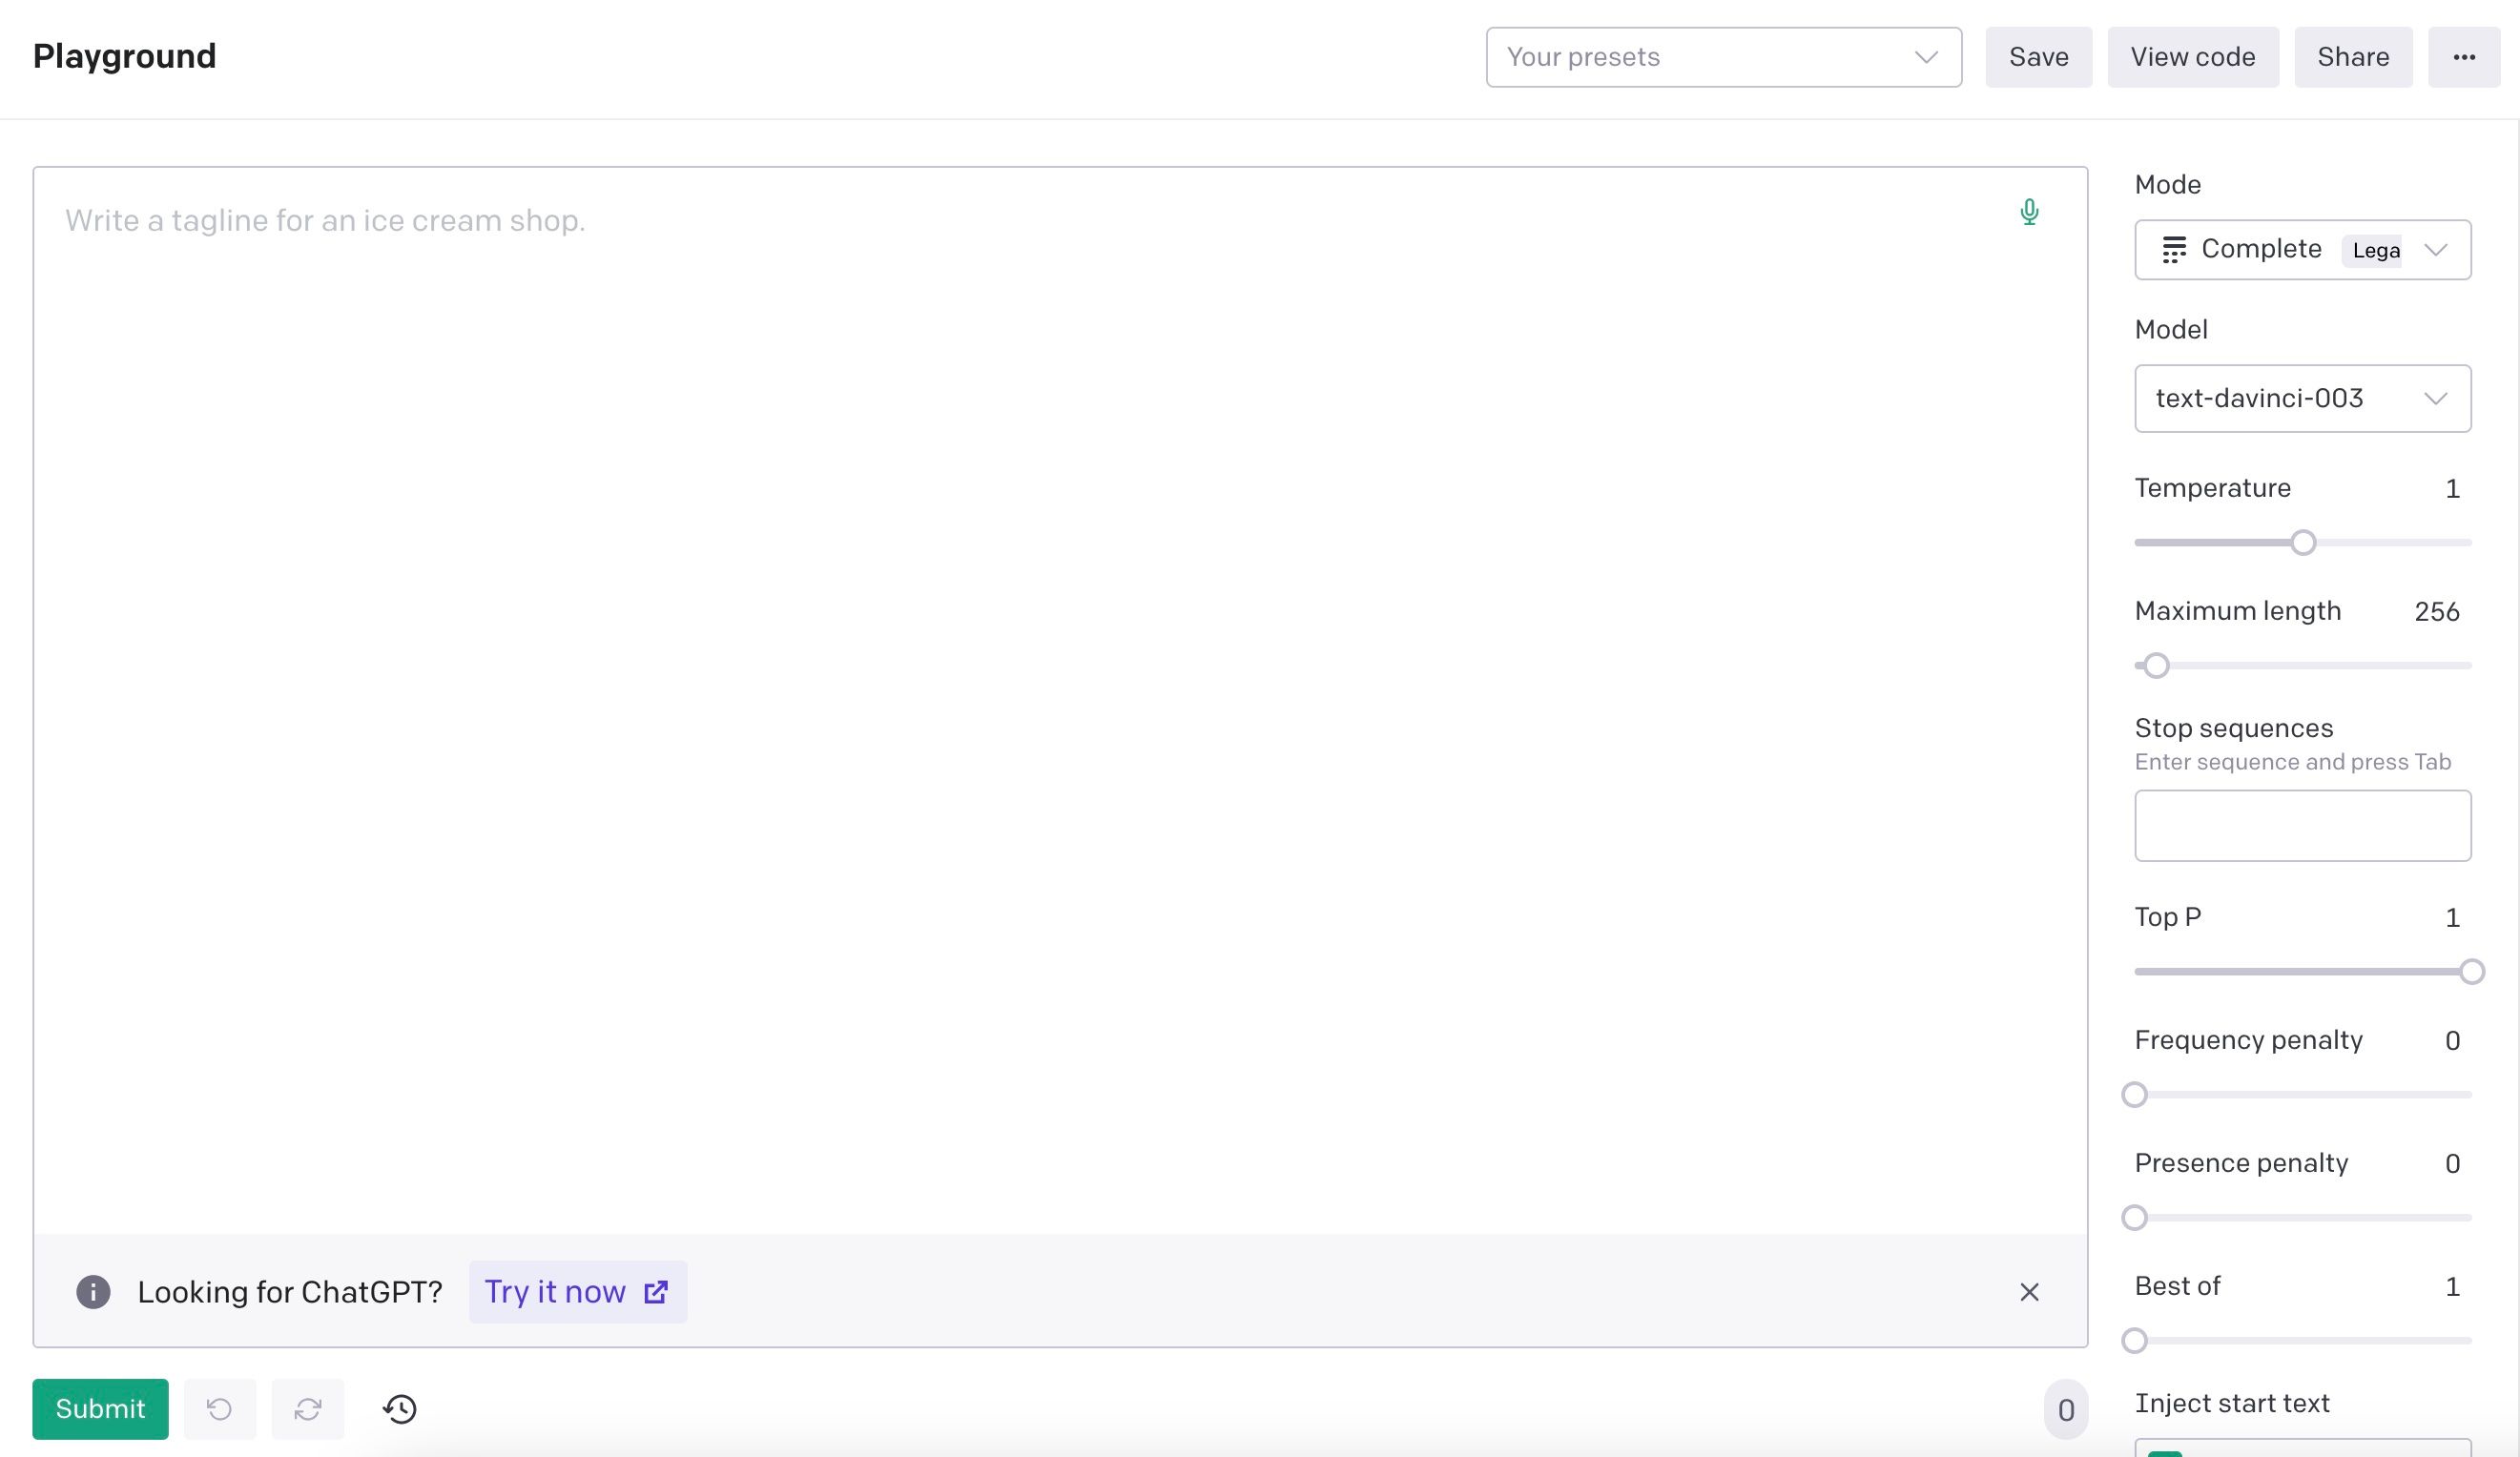2520x1457 pixels.
Task: Click the microphone dictation icon
Action: tap(2029, 212)
